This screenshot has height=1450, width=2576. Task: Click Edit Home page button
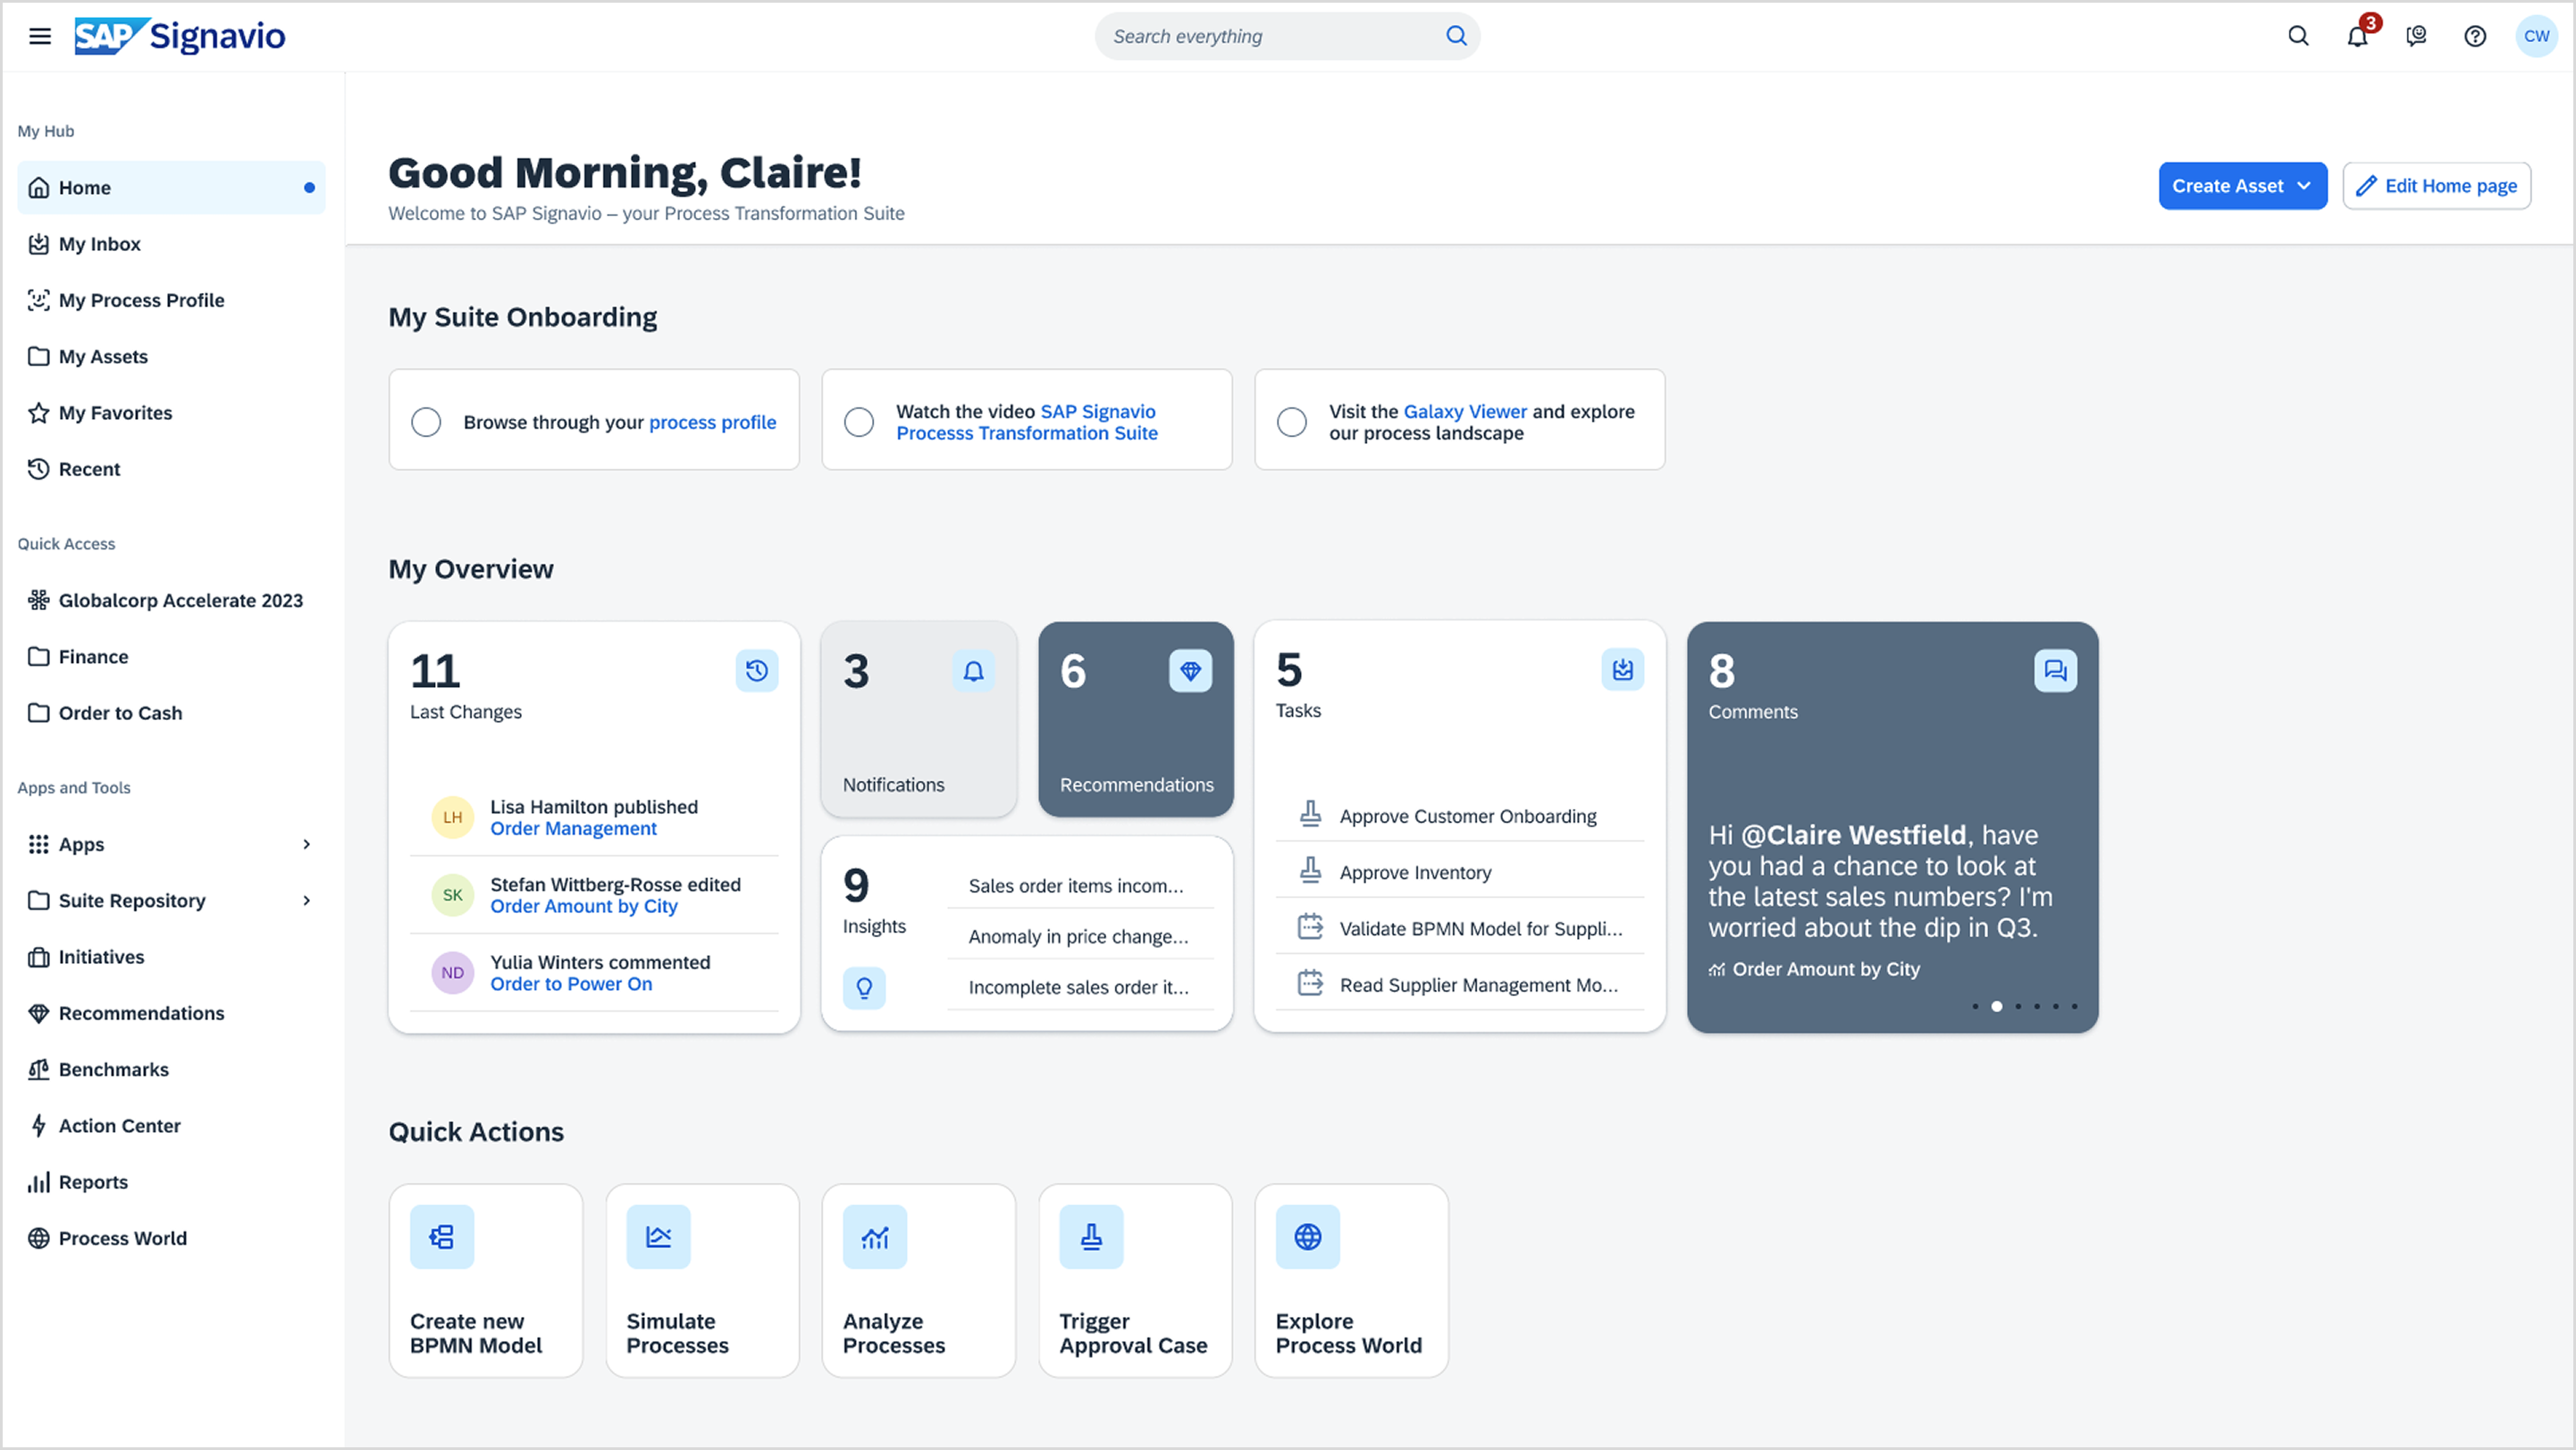(x=2436, y=186)
